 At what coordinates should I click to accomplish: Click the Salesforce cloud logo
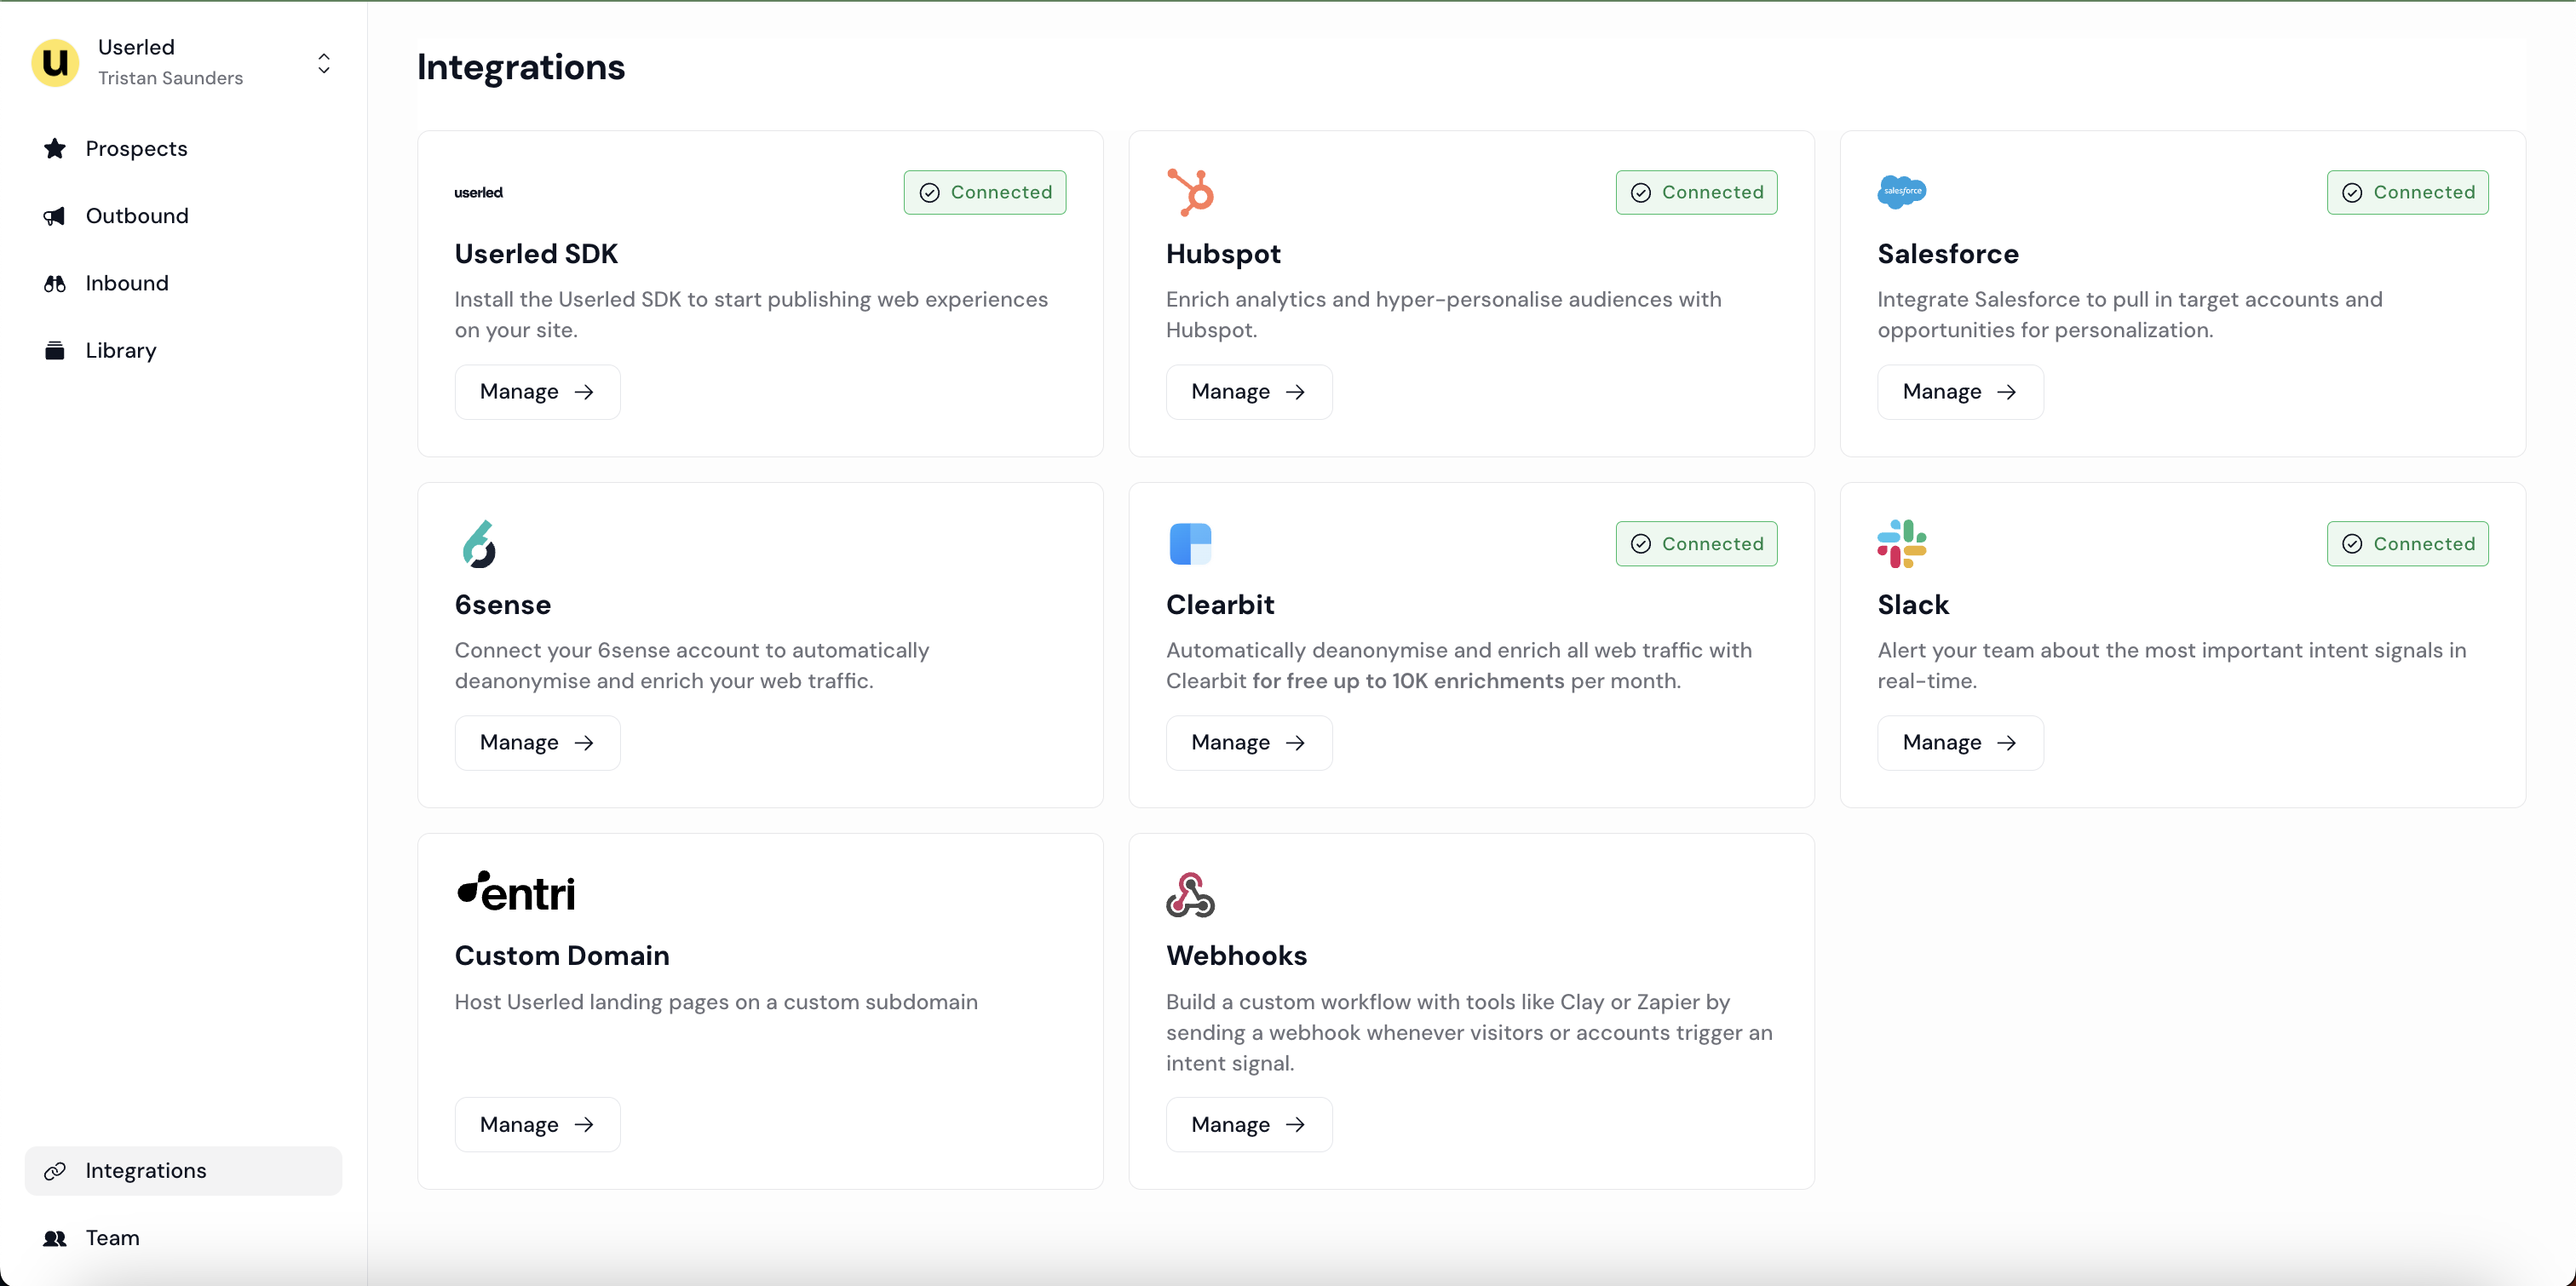(1901, 191)
